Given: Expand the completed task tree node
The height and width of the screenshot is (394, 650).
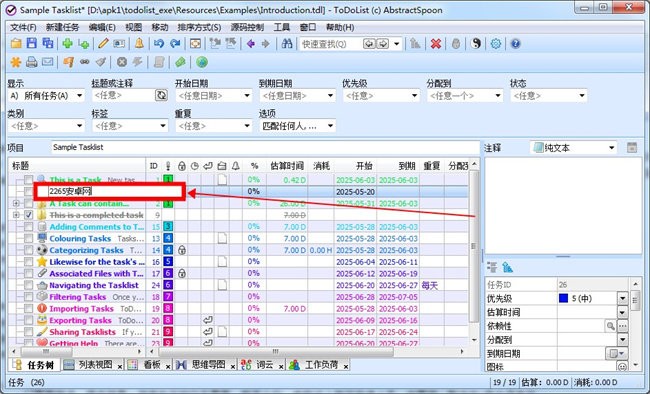Looking at the screenshot, I should tap(16, 215).
